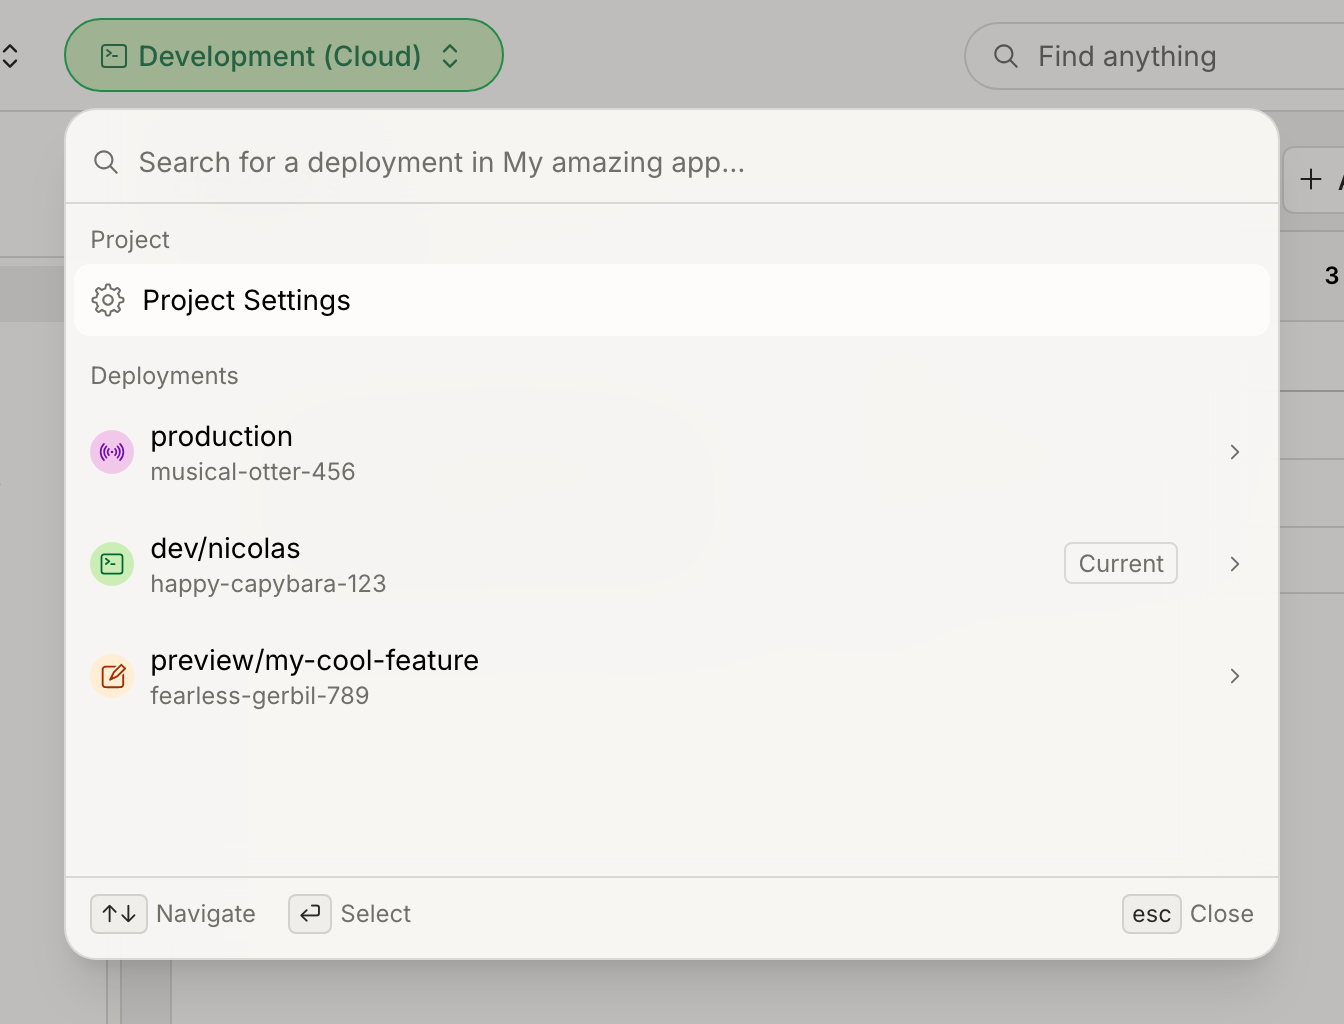Click the Current badge on dev/nicolas
The height and width of the screenshot is (1024, 1344).
1121,563
